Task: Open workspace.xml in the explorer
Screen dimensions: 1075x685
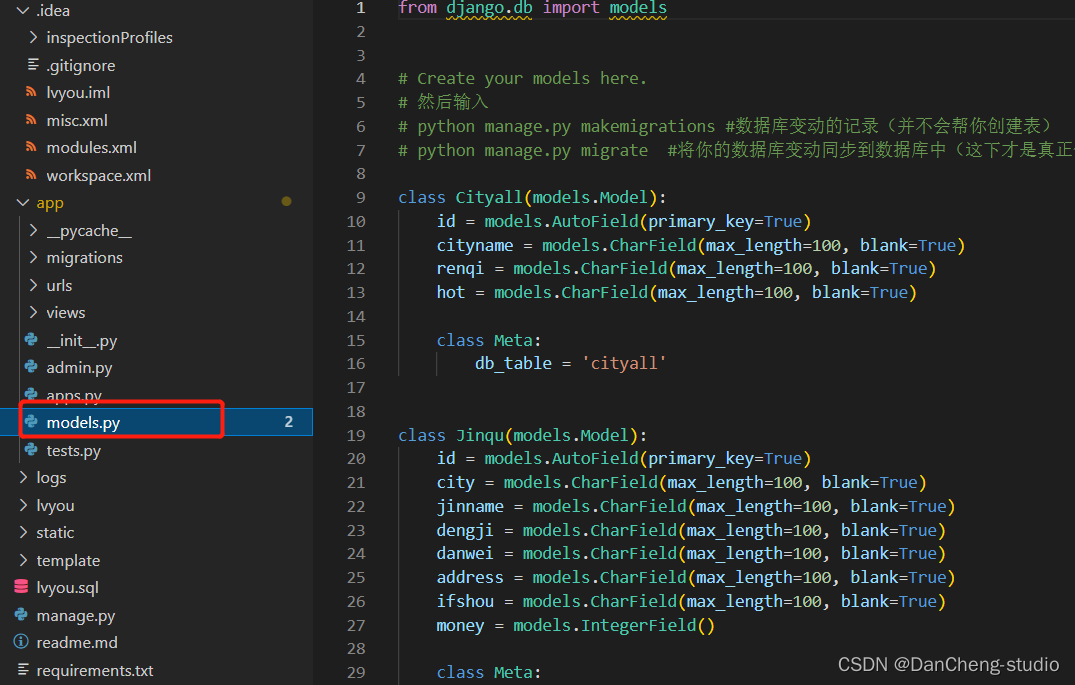Action: click(x=99, y=176)
